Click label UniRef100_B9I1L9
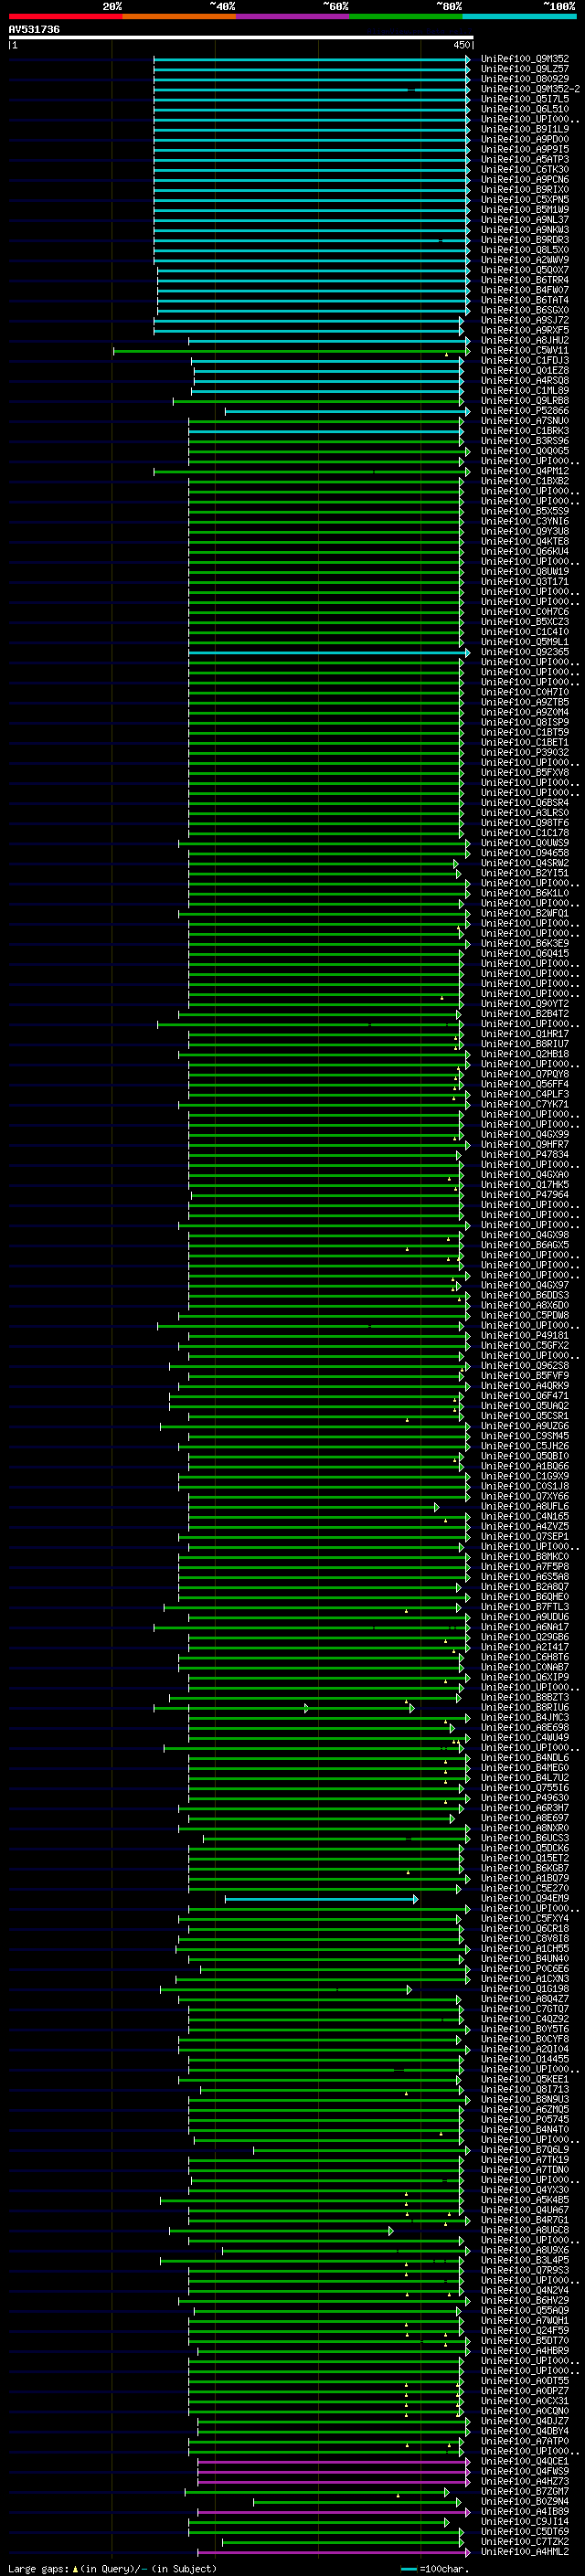The width and height of the screenshot is (585, 2576). (525, 129)
